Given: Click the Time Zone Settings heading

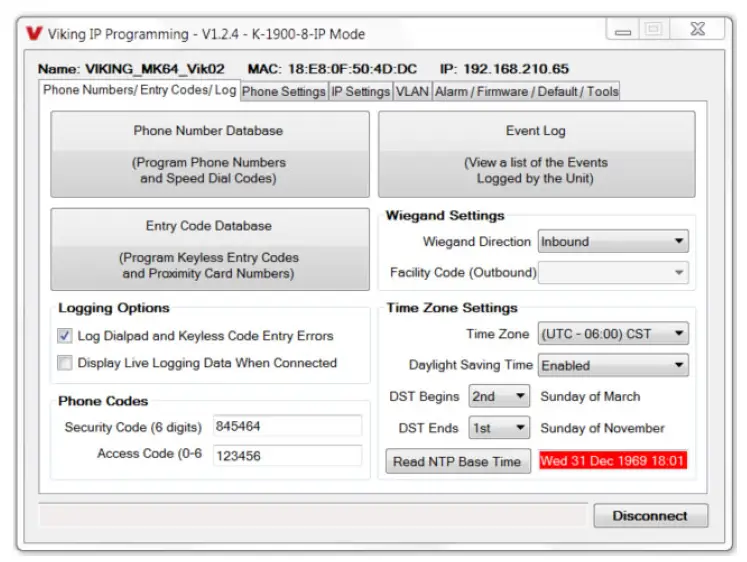Looking at the screenshot, I should pyautogui.click(x=452, y=308).
